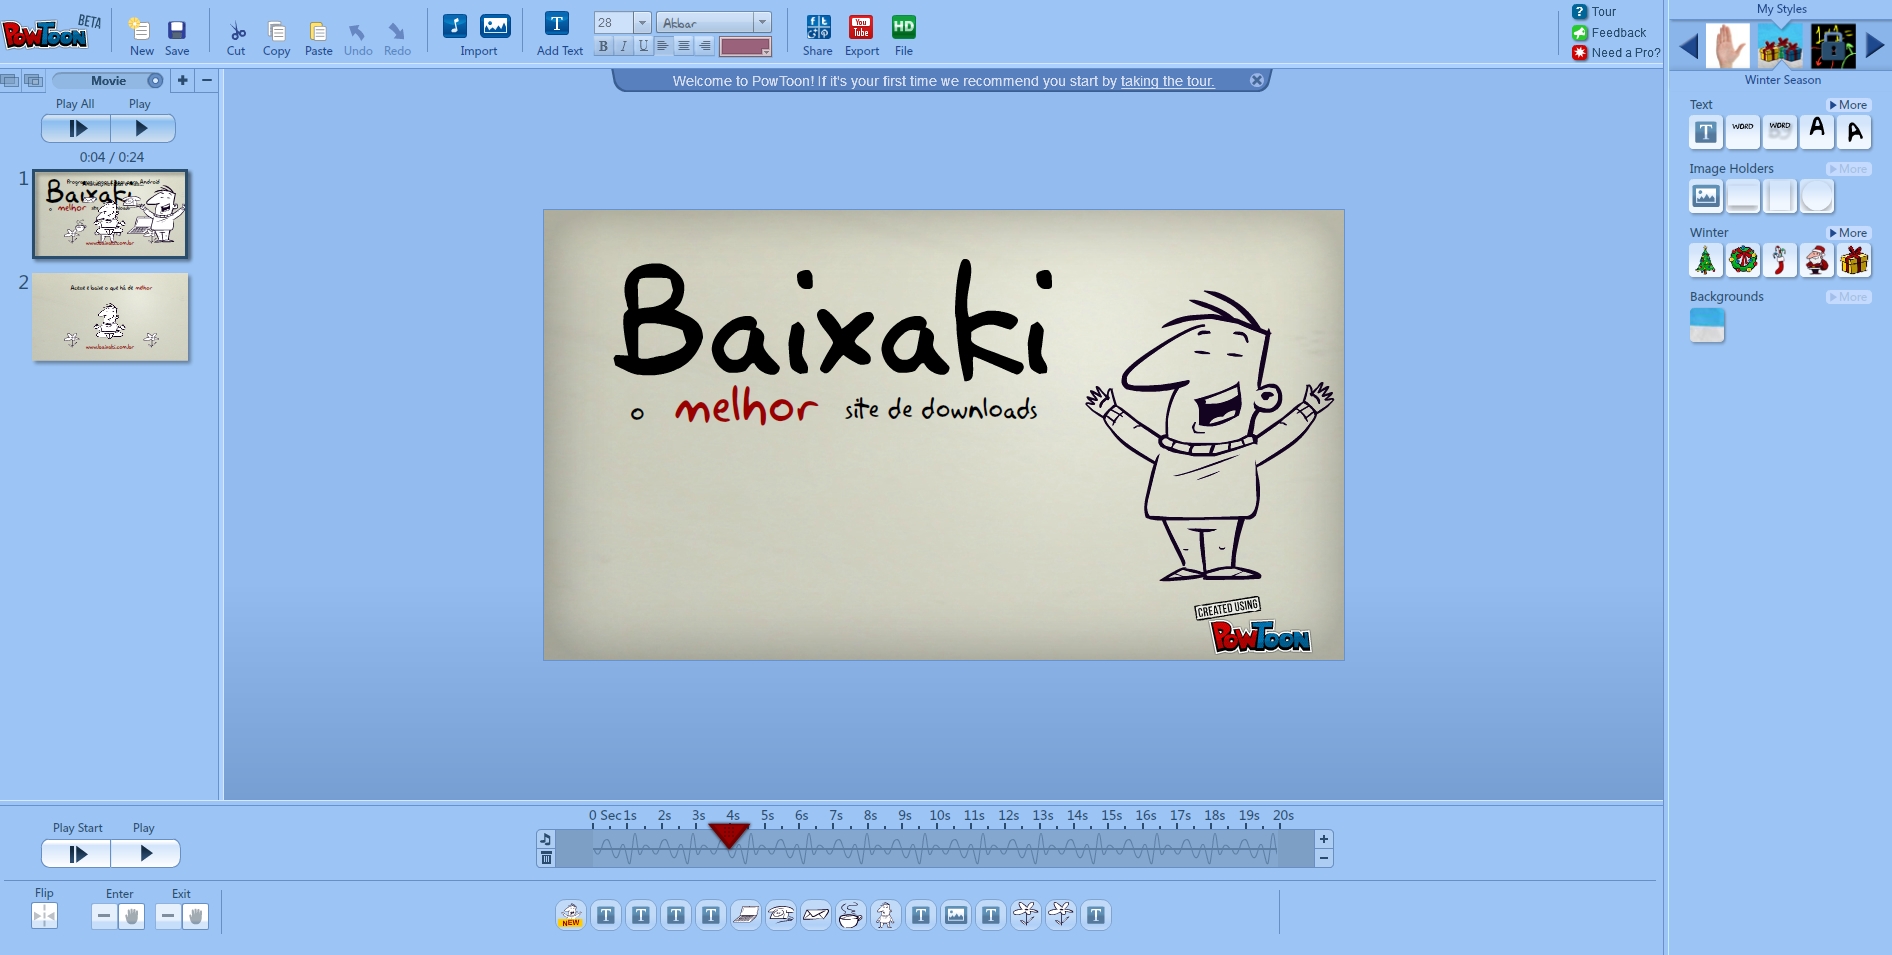Viewport: 1892px width, 955px height.
Task: Toggle Bold text formatting
Action: (602, 45)
